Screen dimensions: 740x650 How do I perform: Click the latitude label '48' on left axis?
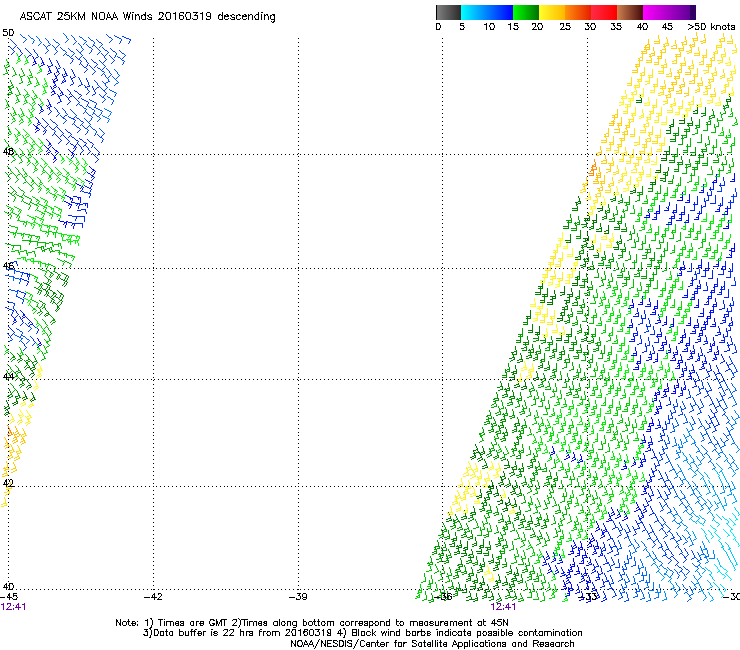8,152
